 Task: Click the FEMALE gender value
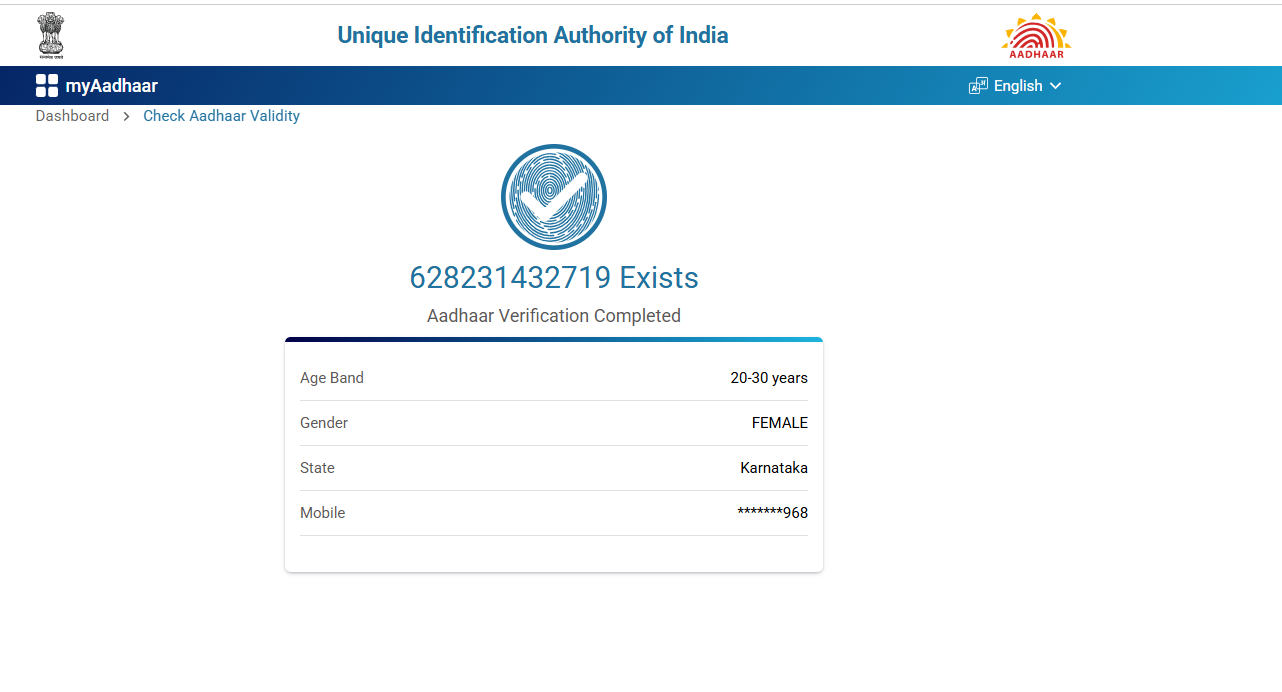[x=780, y=423]
